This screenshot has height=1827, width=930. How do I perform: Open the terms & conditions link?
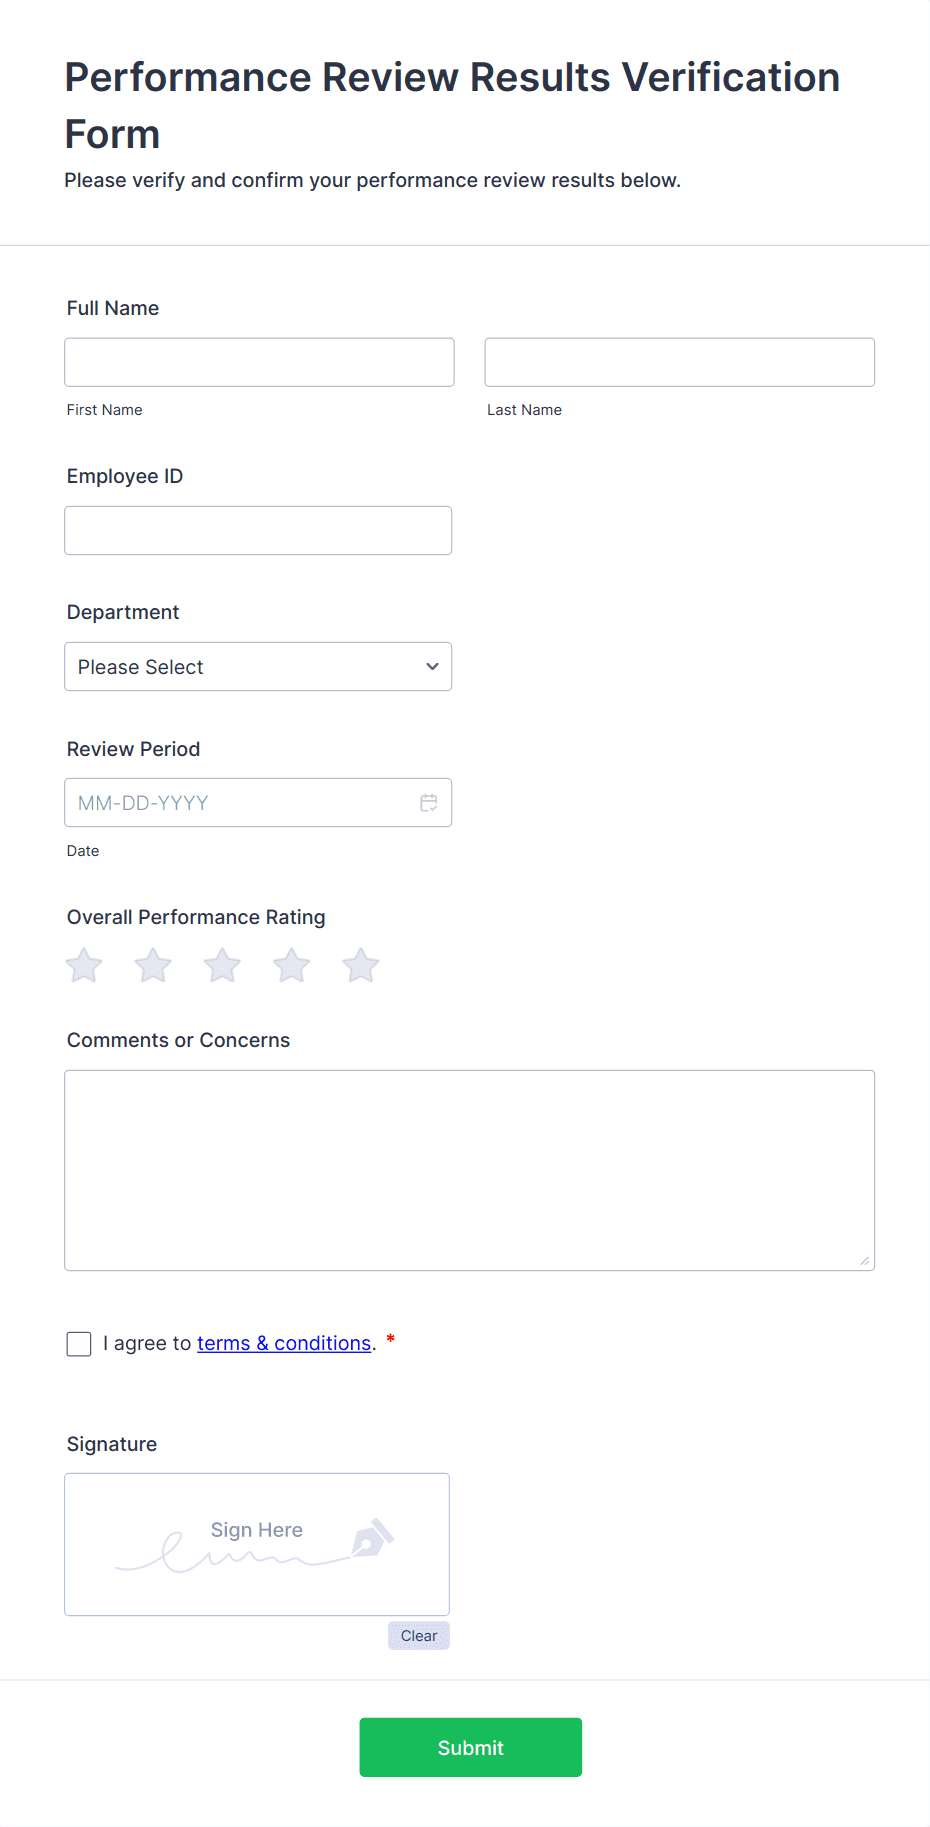pos(284,1343)
